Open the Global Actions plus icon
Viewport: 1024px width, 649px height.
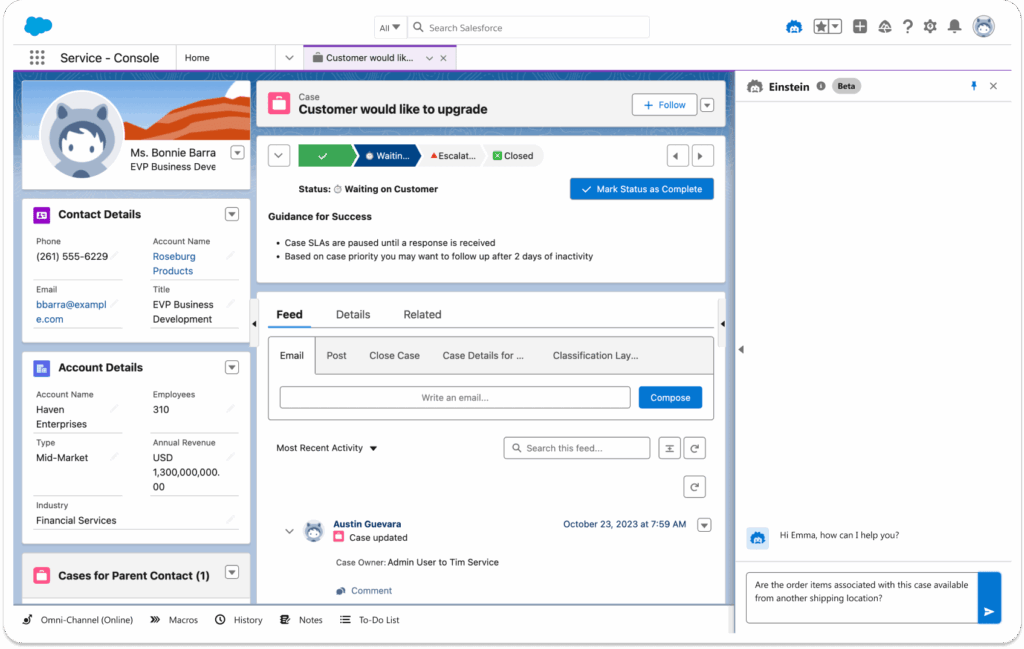(860, 27)
